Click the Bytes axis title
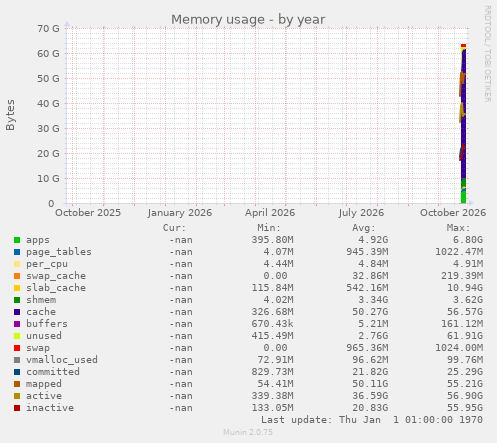 point(10,115)
